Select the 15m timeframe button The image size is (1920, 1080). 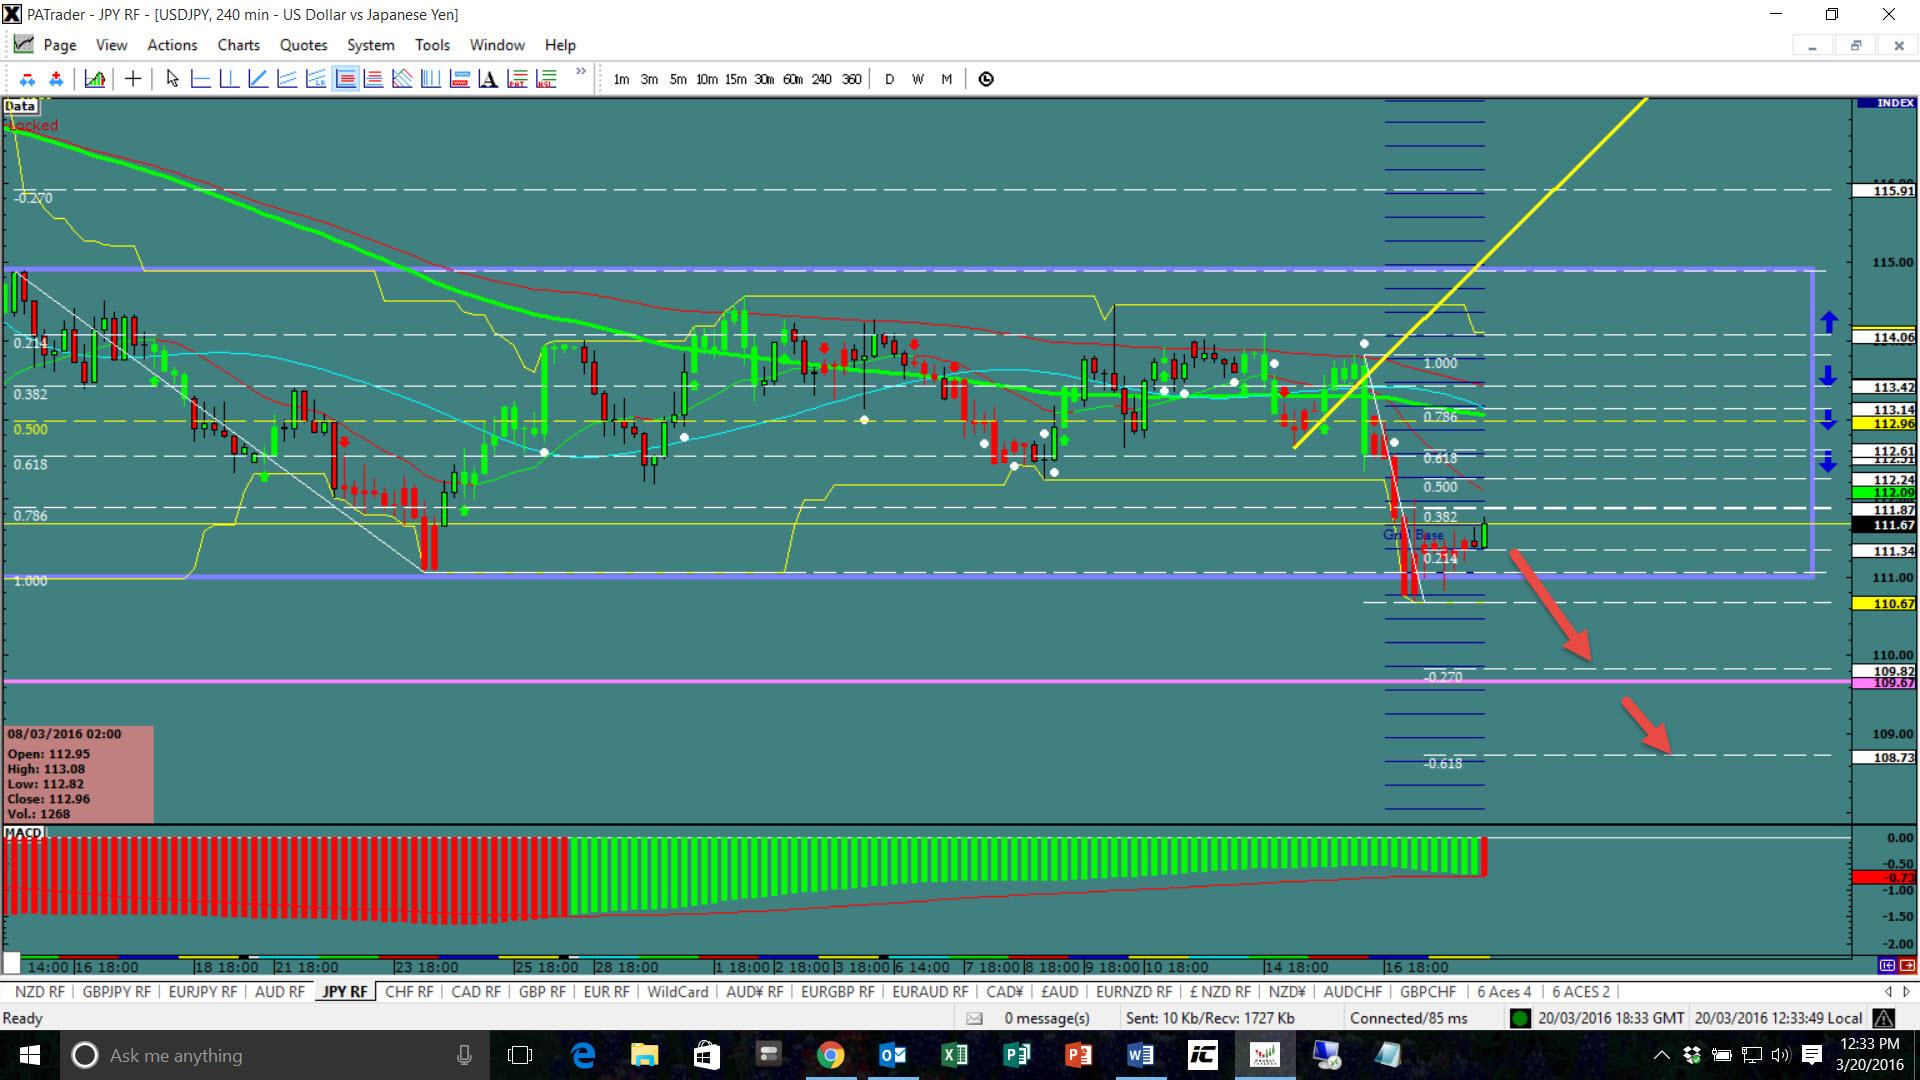tap(735, 79)
